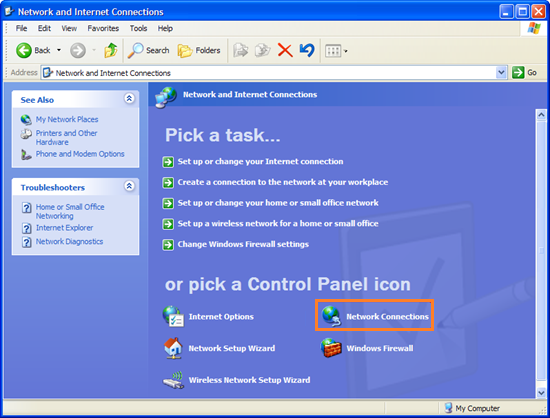Expand the Address bar dropdown

tap(502, 73)
